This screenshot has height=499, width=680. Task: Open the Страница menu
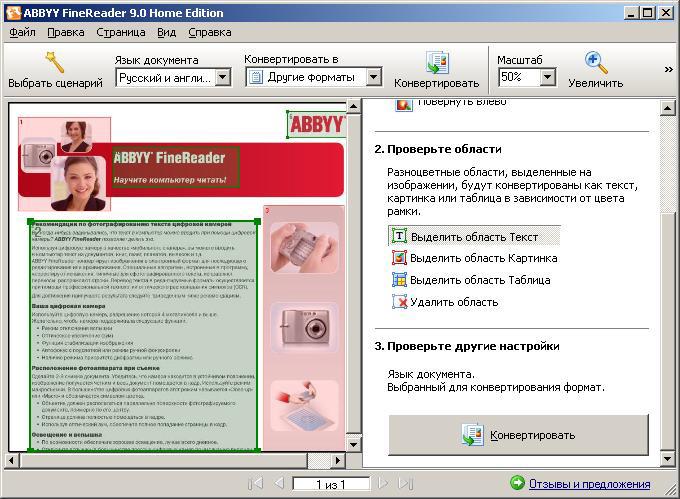[x=121, y=32]
